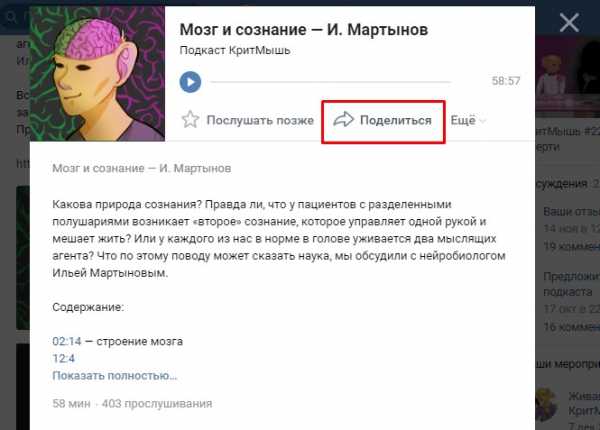Click the star icon for listen later

190,120
